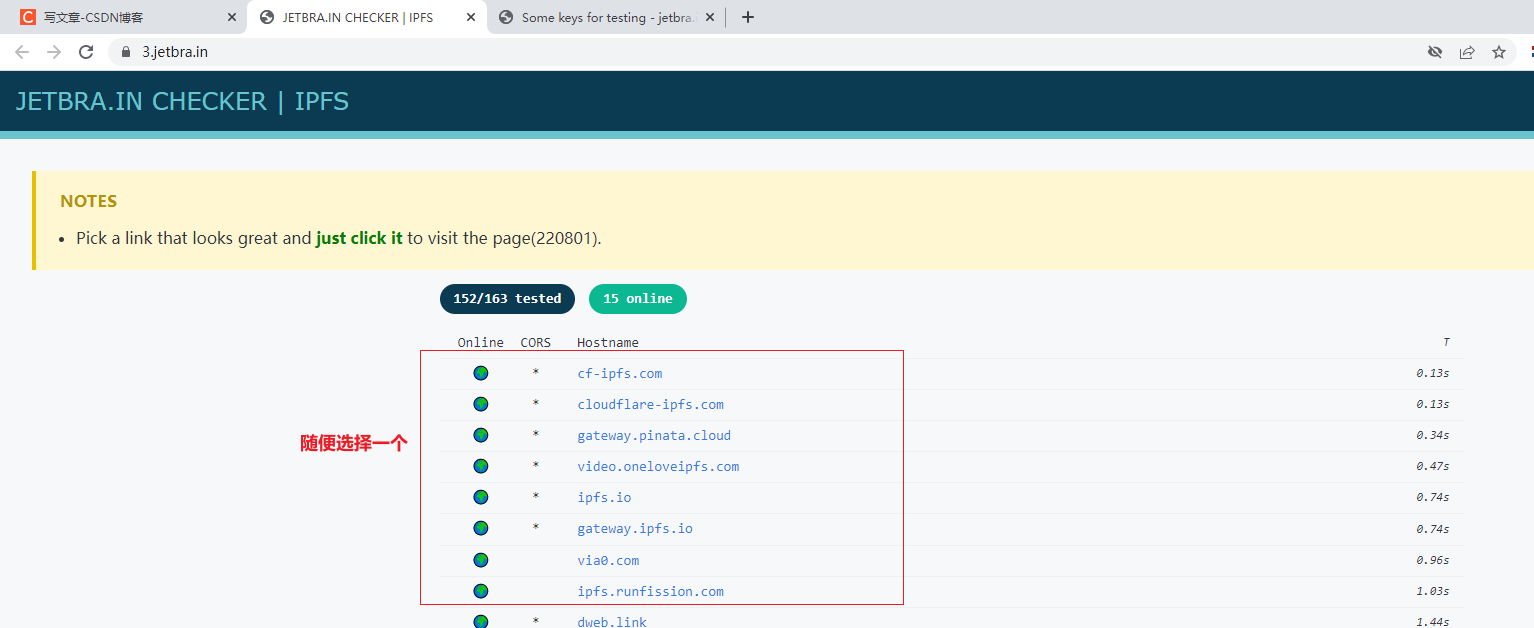
Task: Open a new browser tab with the plus button
Action: click(747, 16)
